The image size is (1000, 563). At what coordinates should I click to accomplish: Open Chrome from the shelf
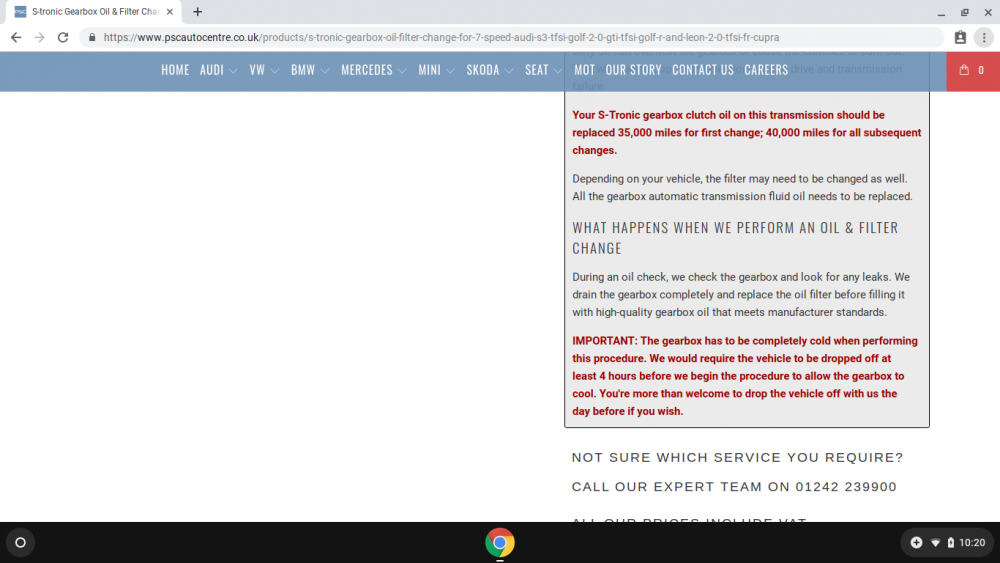click(x=500, y=543)
